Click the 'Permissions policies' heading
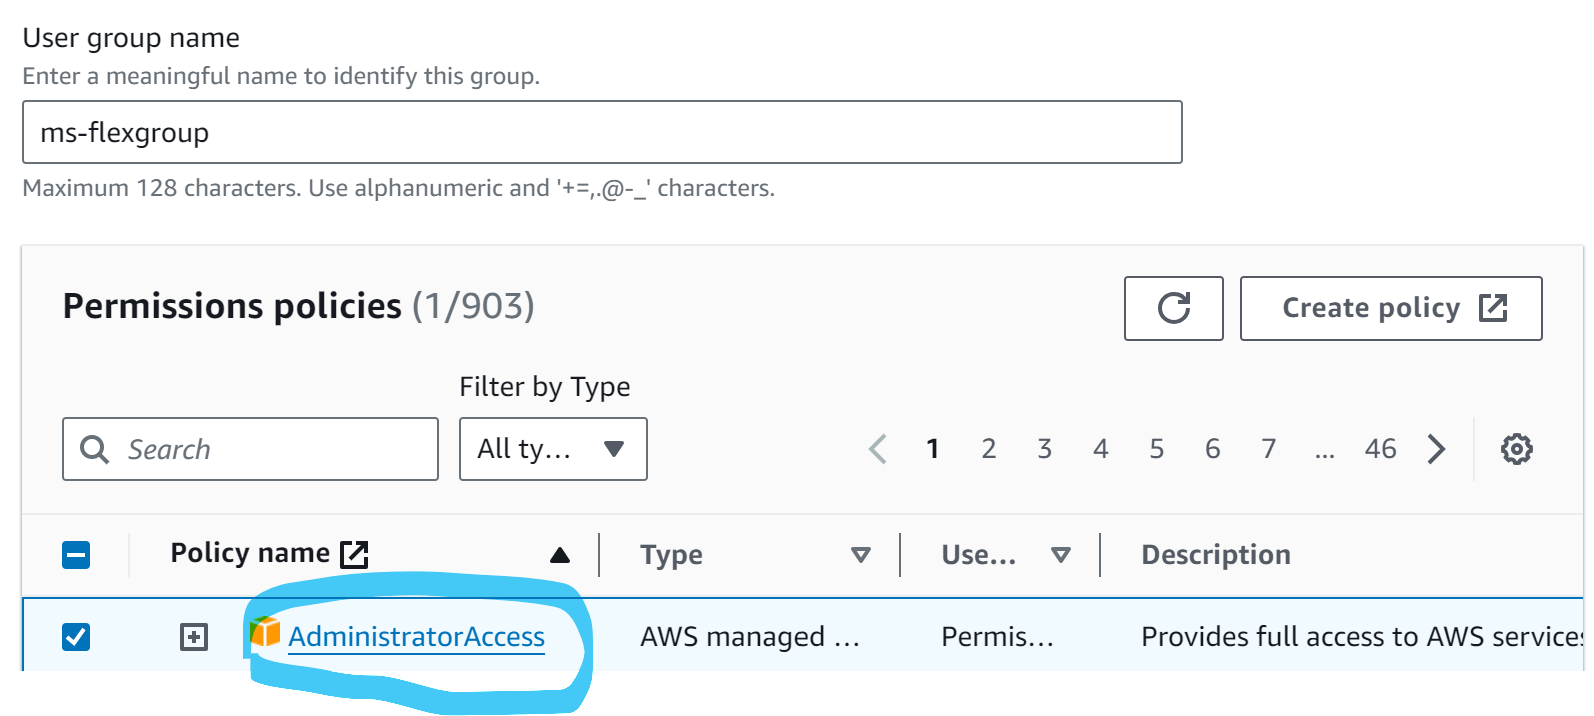 (232, 306)
